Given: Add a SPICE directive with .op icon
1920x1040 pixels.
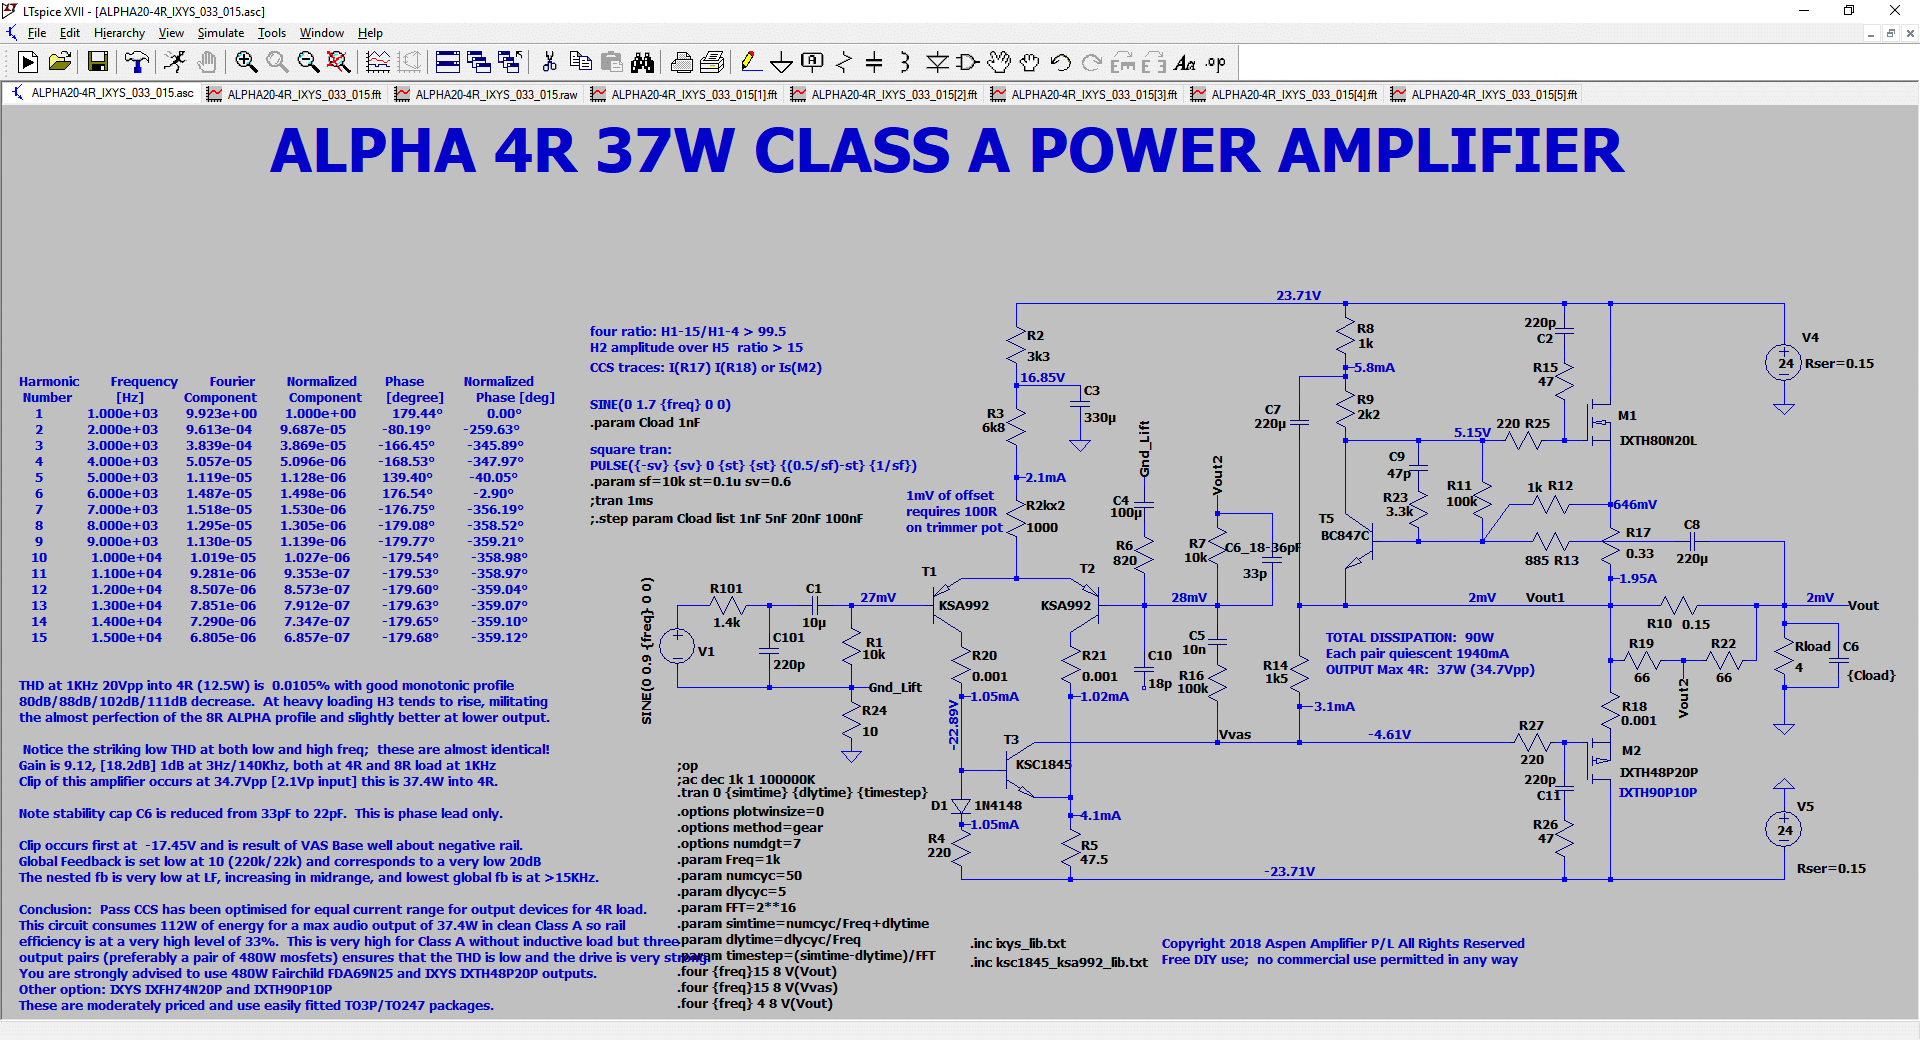Looking at the screenshot, I should tap(1215, 63).
